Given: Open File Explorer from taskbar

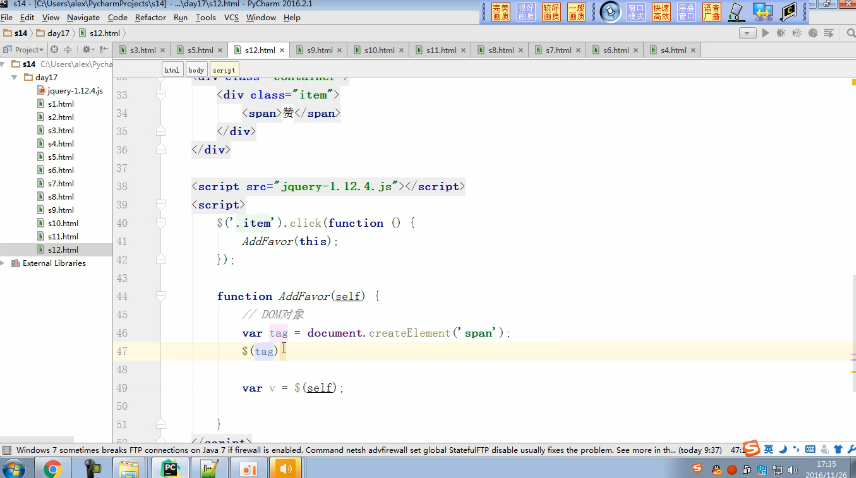Looking at the screenshot, I should (x=129, y=469).
